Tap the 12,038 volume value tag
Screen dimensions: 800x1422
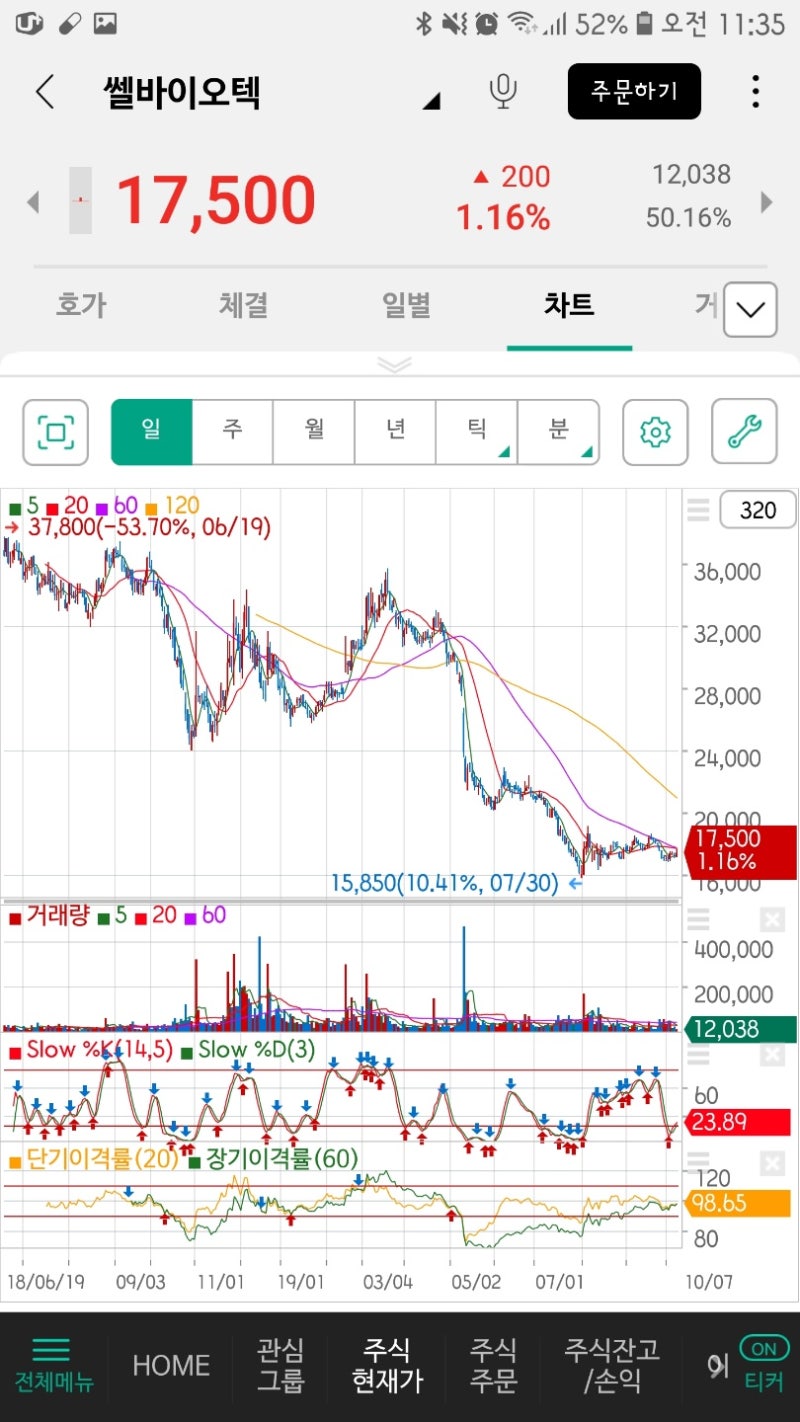[x=740, y=1029]
